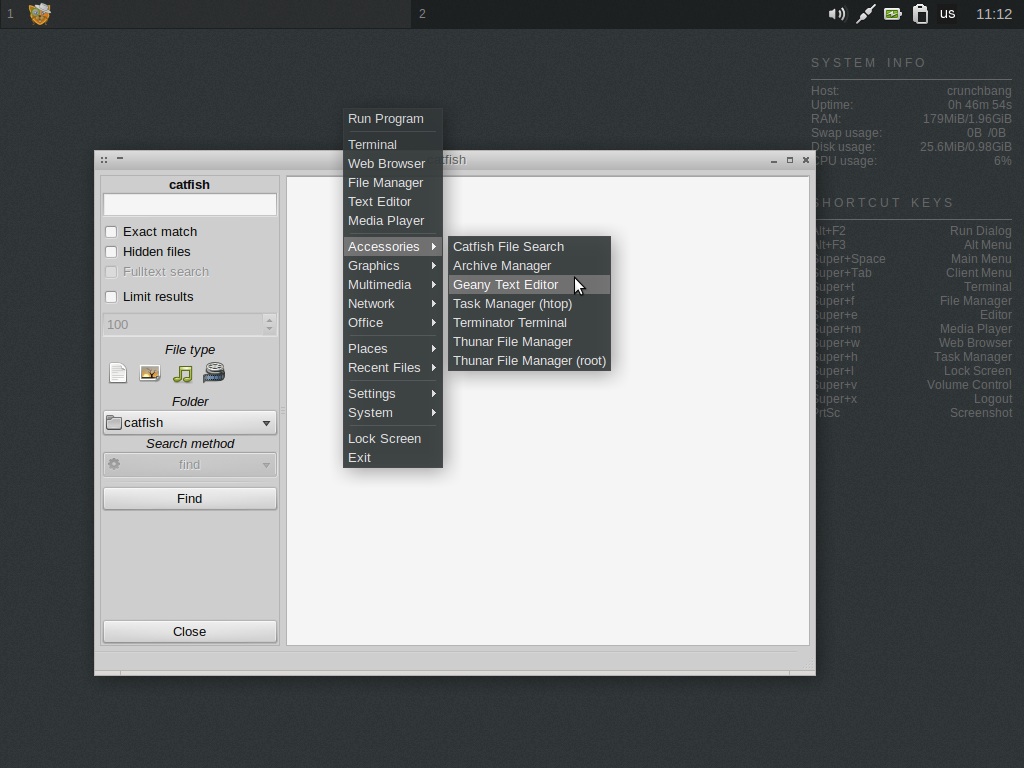
Task: Launch Terminator Terminal
Action: (529, 323)
